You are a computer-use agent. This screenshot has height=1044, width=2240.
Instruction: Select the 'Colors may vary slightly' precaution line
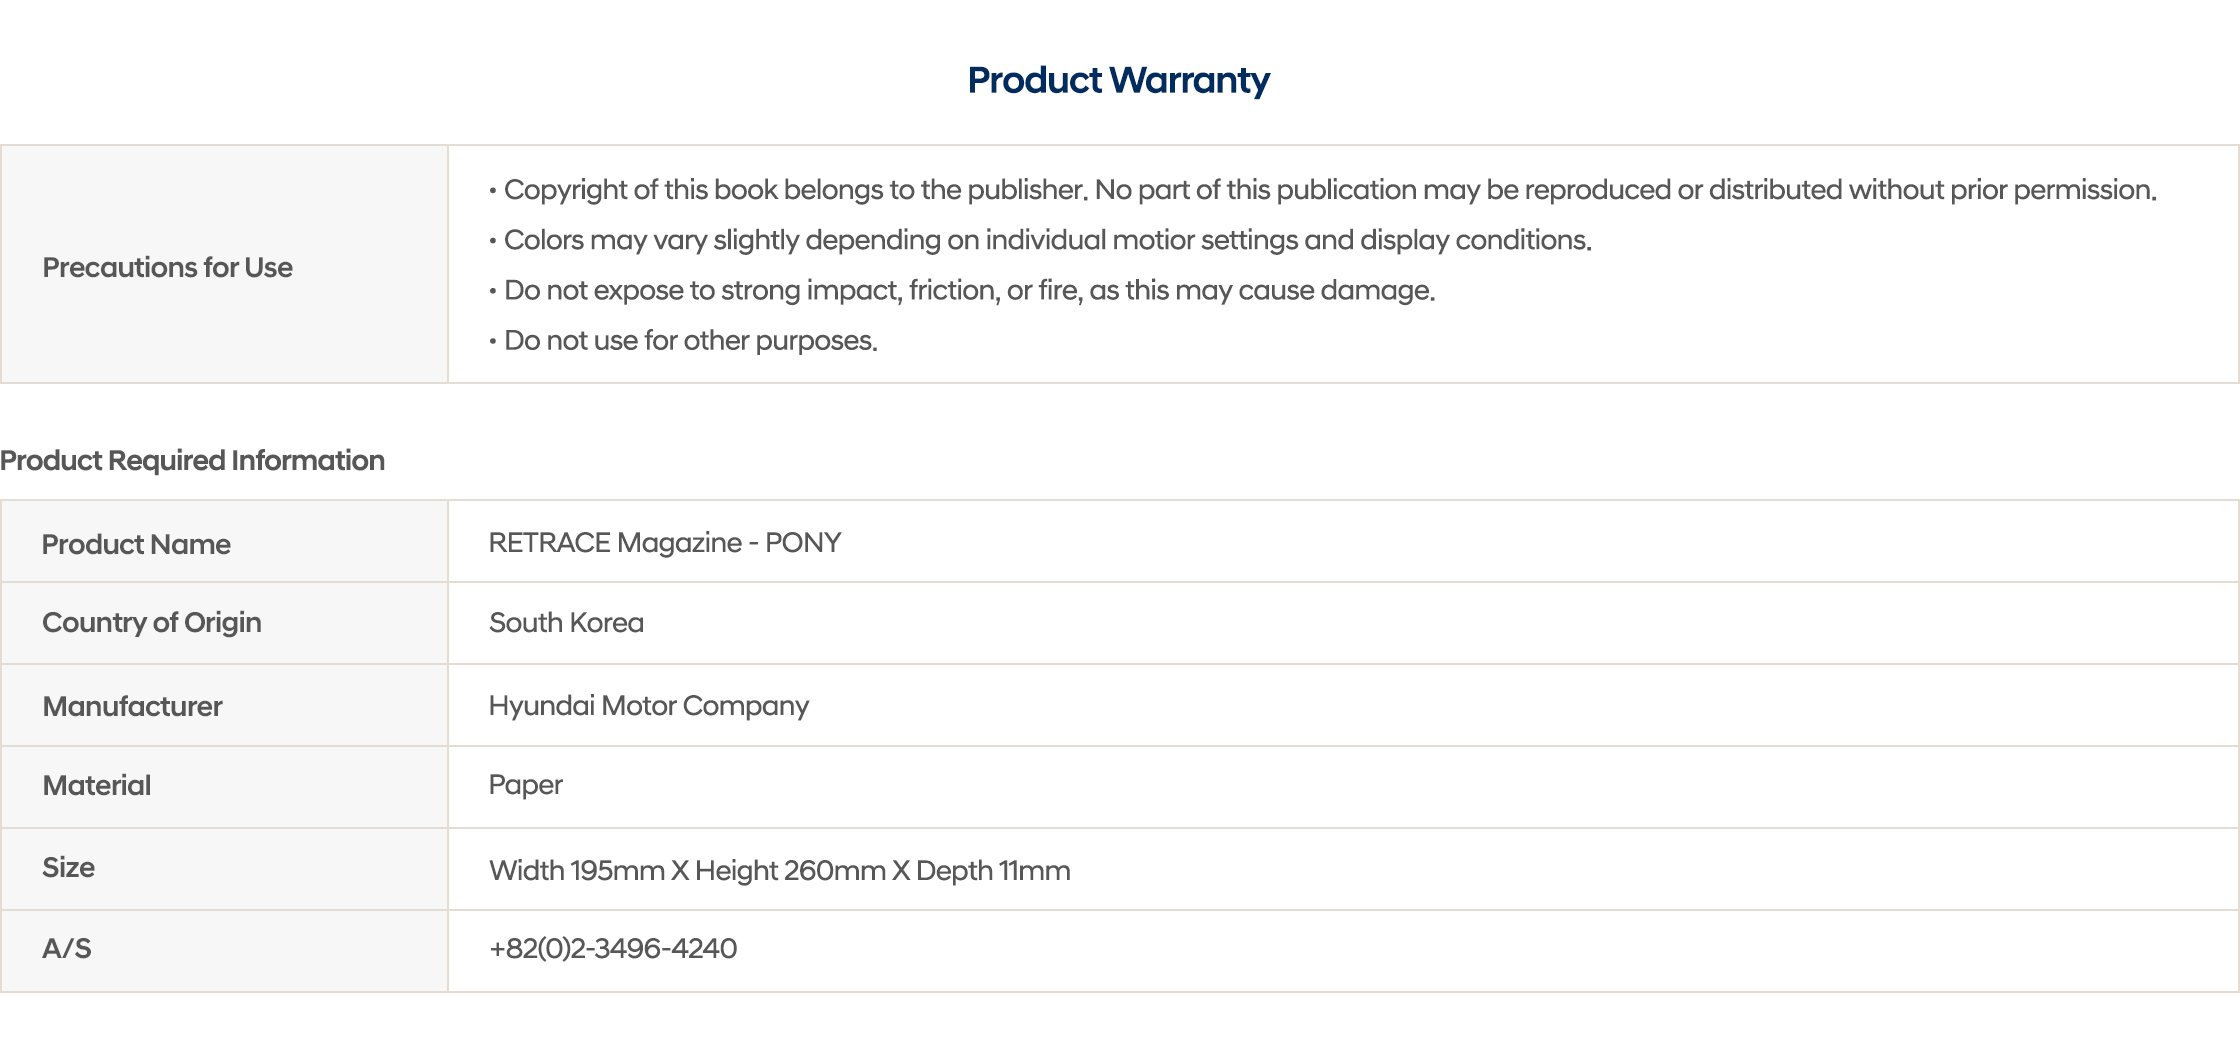point(1046,240)
